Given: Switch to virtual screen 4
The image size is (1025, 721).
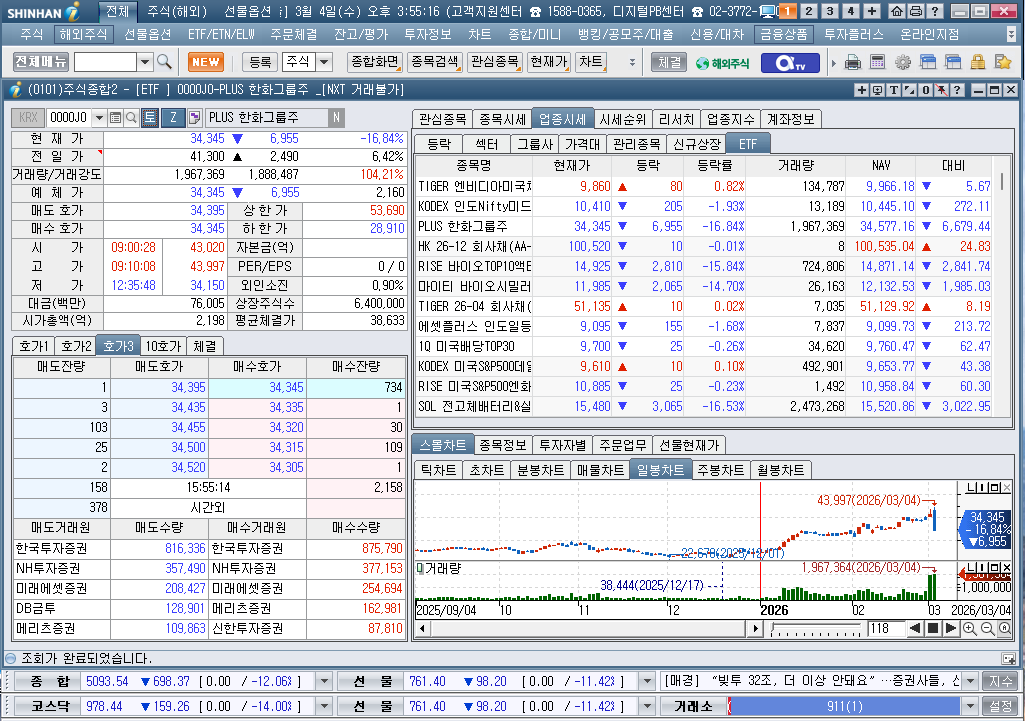Looking at the screenshot, I should 851,11.
